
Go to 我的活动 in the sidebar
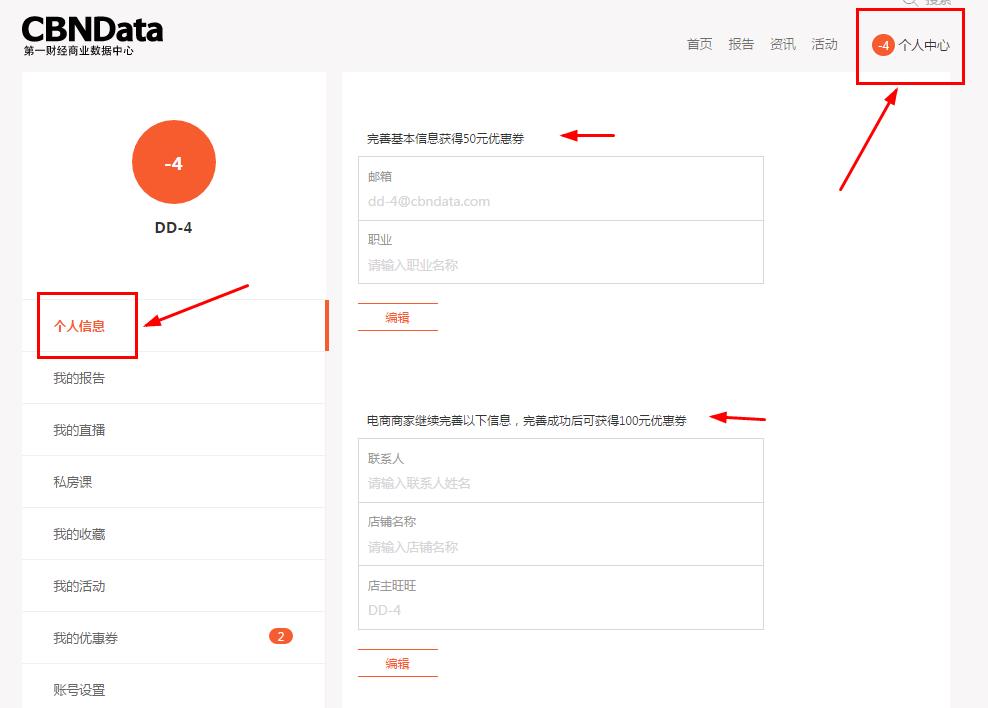[79, 586]
